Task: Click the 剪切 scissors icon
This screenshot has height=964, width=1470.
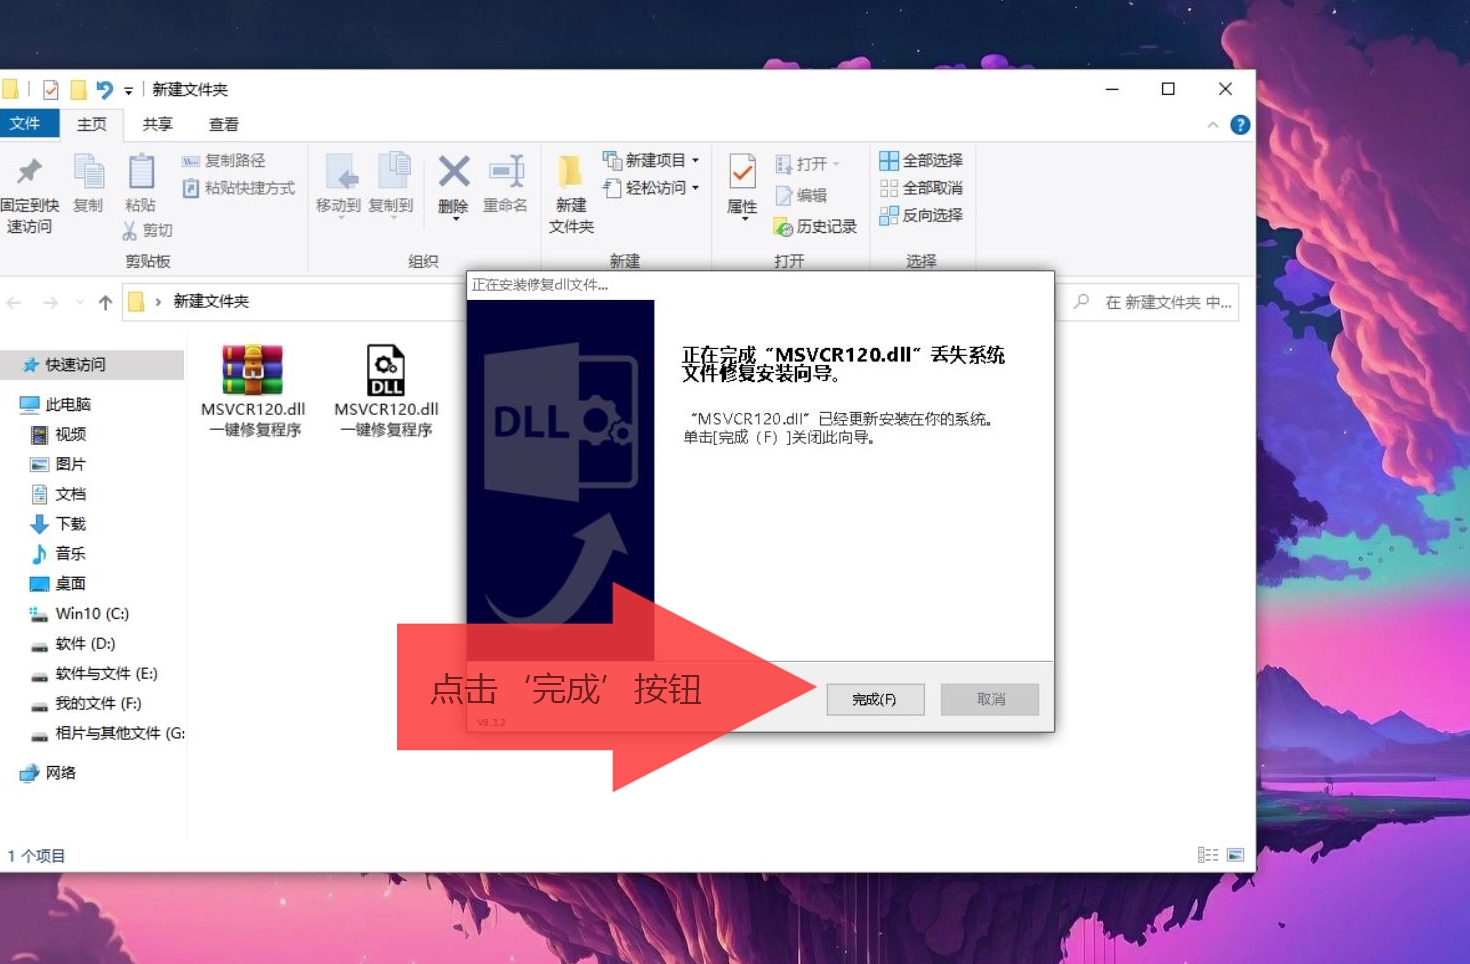Action: (x=130, y=230)
